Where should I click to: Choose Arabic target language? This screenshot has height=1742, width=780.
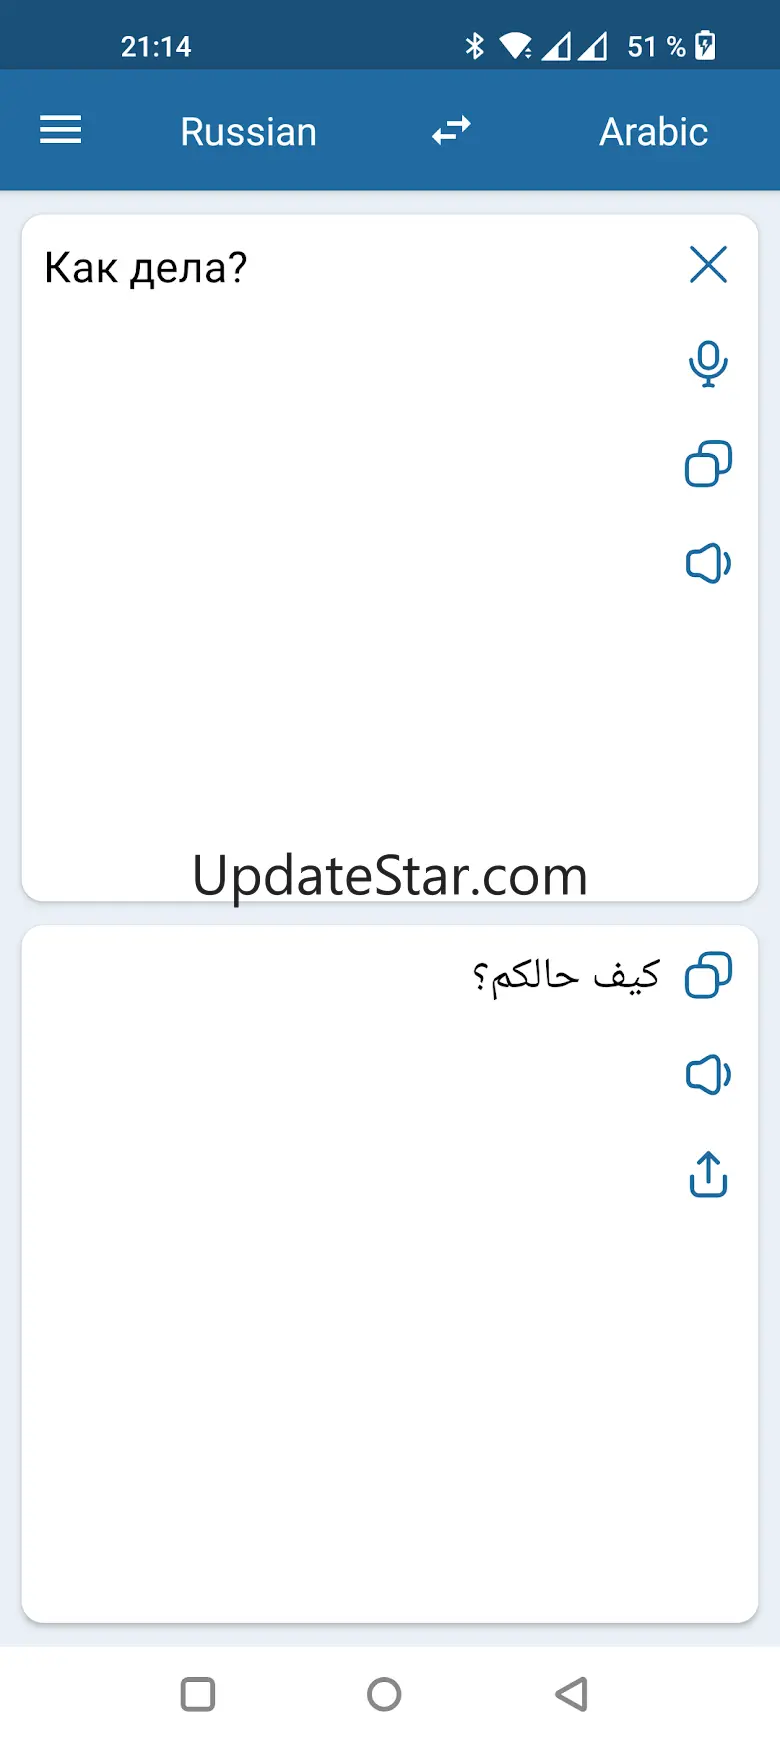click(x=653, y=132)
